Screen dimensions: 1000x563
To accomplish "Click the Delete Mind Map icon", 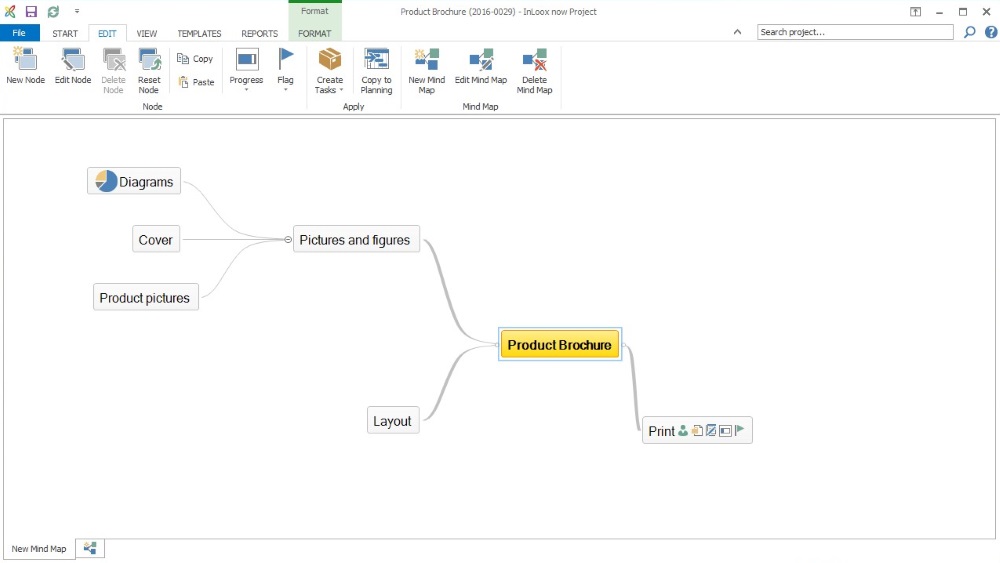I will [x=534, y=60].
